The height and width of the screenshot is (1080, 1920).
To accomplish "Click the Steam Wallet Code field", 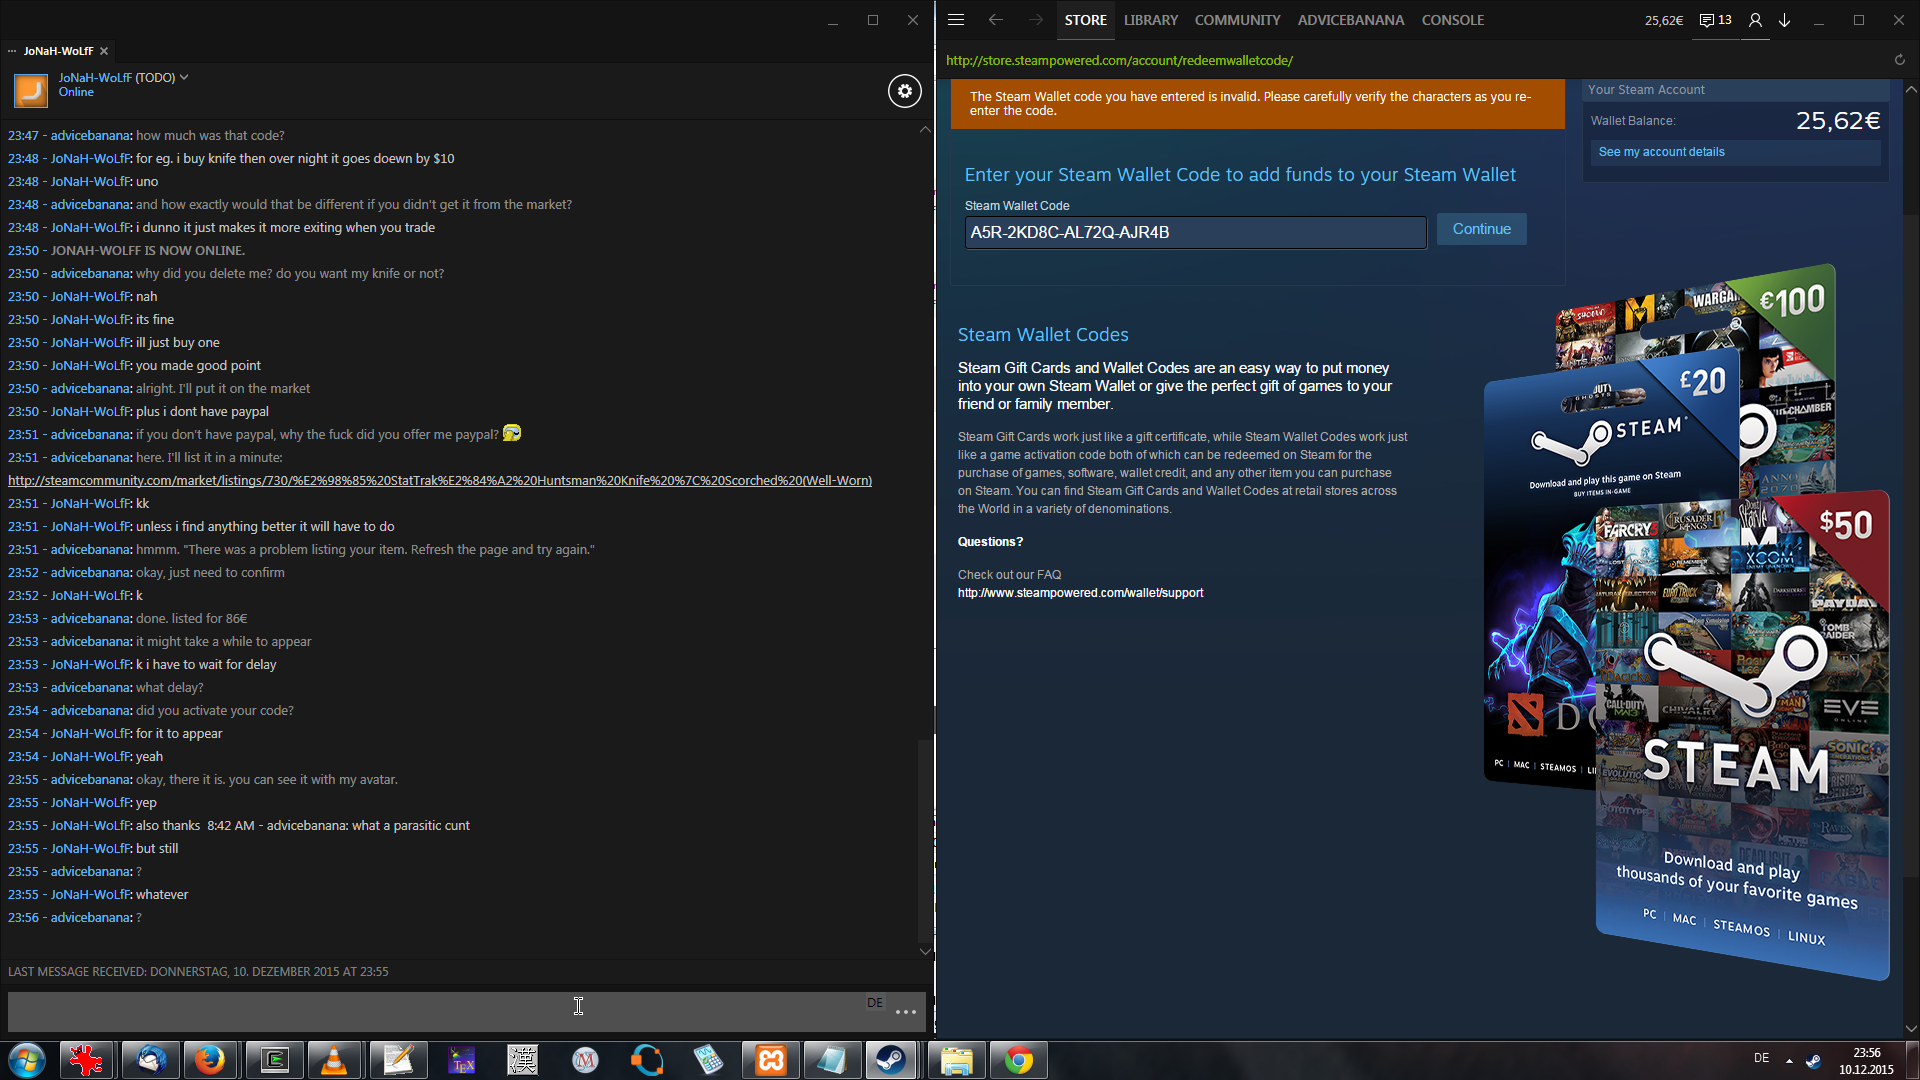I will pyautogui.click(x=1195, y=232).
